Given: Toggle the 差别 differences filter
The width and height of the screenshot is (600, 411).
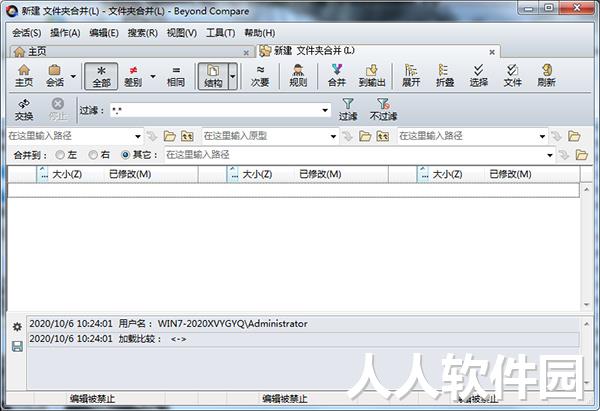Looking at the screenshot, I should 133,76.
